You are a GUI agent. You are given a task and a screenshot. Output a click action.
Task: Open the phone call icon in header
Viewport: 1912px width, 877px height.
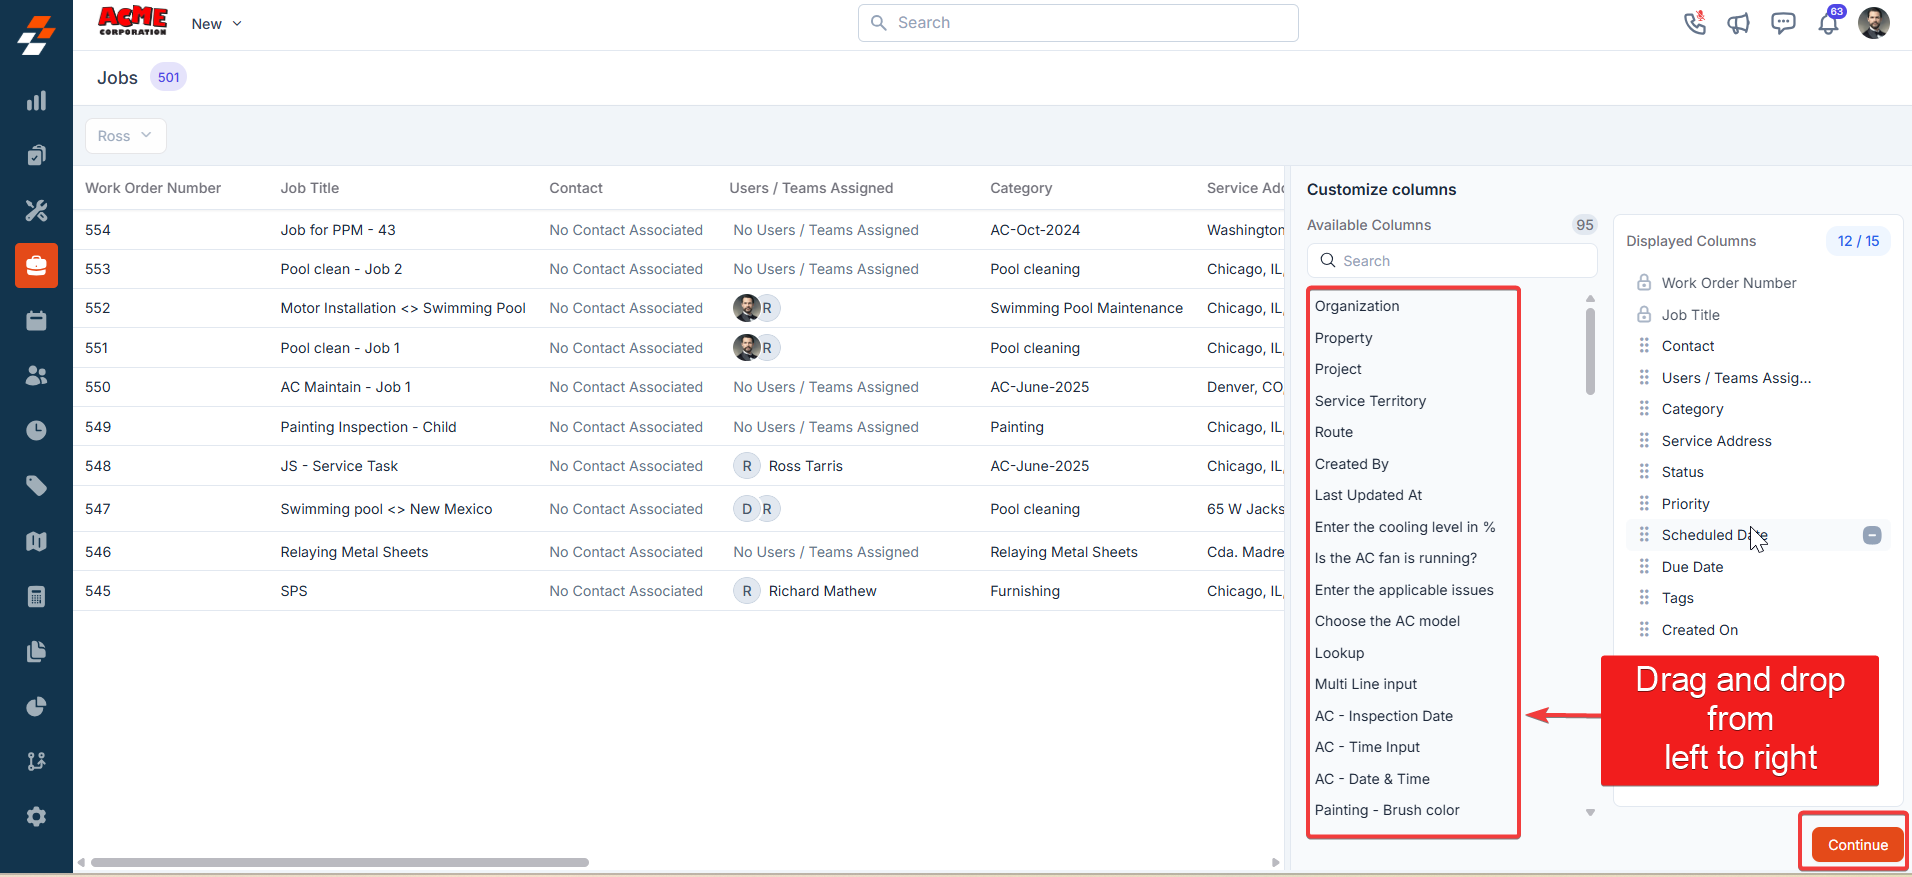1695,23
